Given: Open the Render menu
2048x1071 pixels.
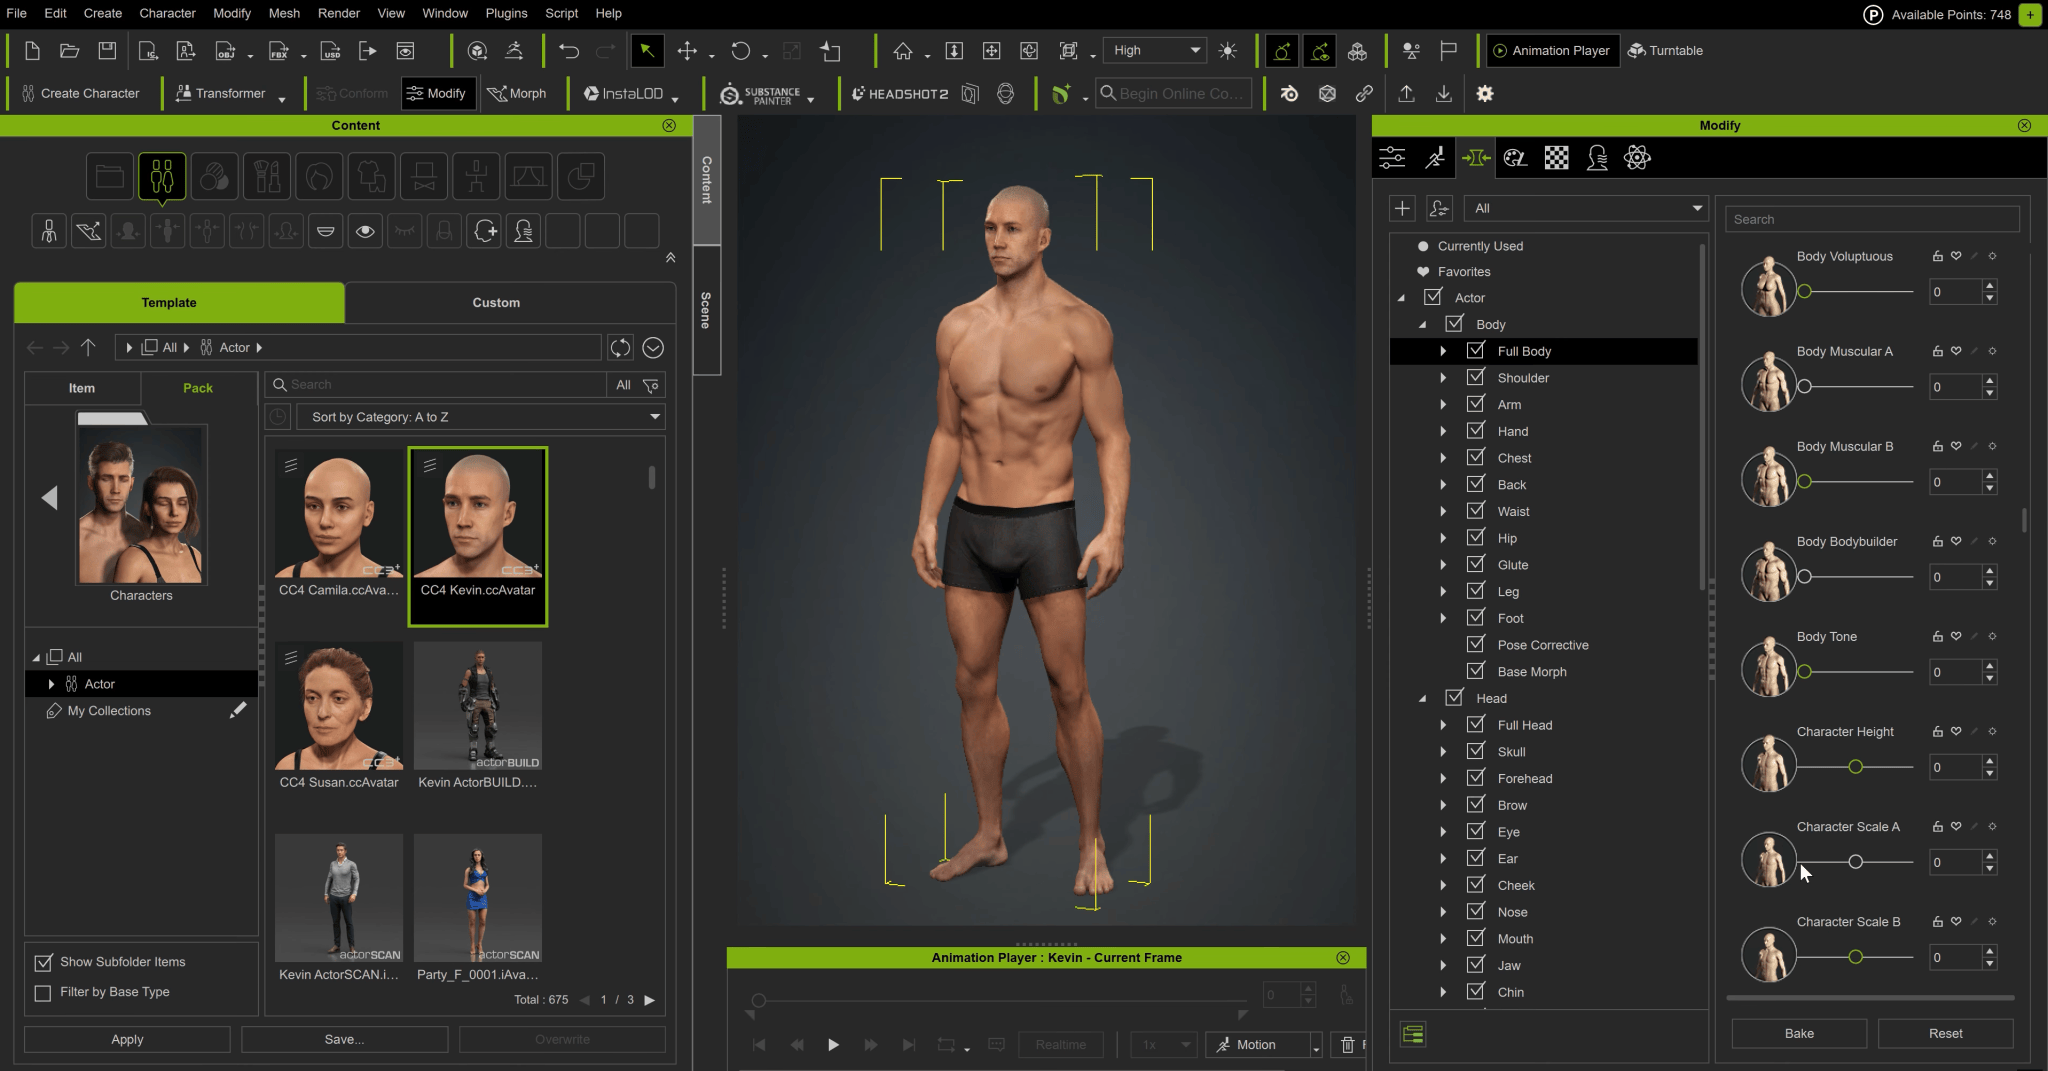Looking at the screenshot, I should click(x=338, y=13).
